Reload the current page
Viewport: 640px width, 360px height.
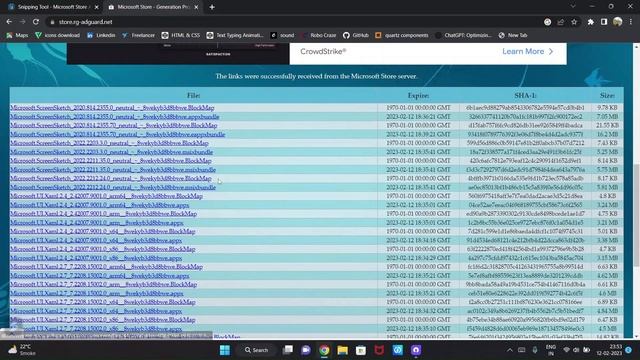coord(36,22)
